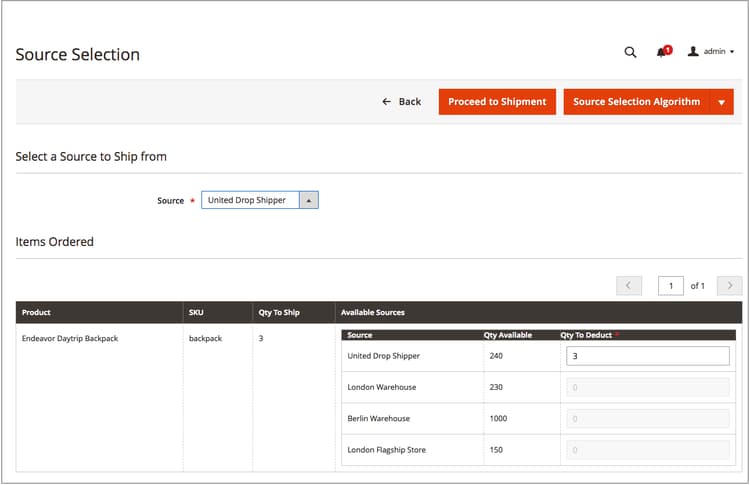The image size is (750, 485).
Task: Sort by SKU column header
Action: click(x=218, y=312)
